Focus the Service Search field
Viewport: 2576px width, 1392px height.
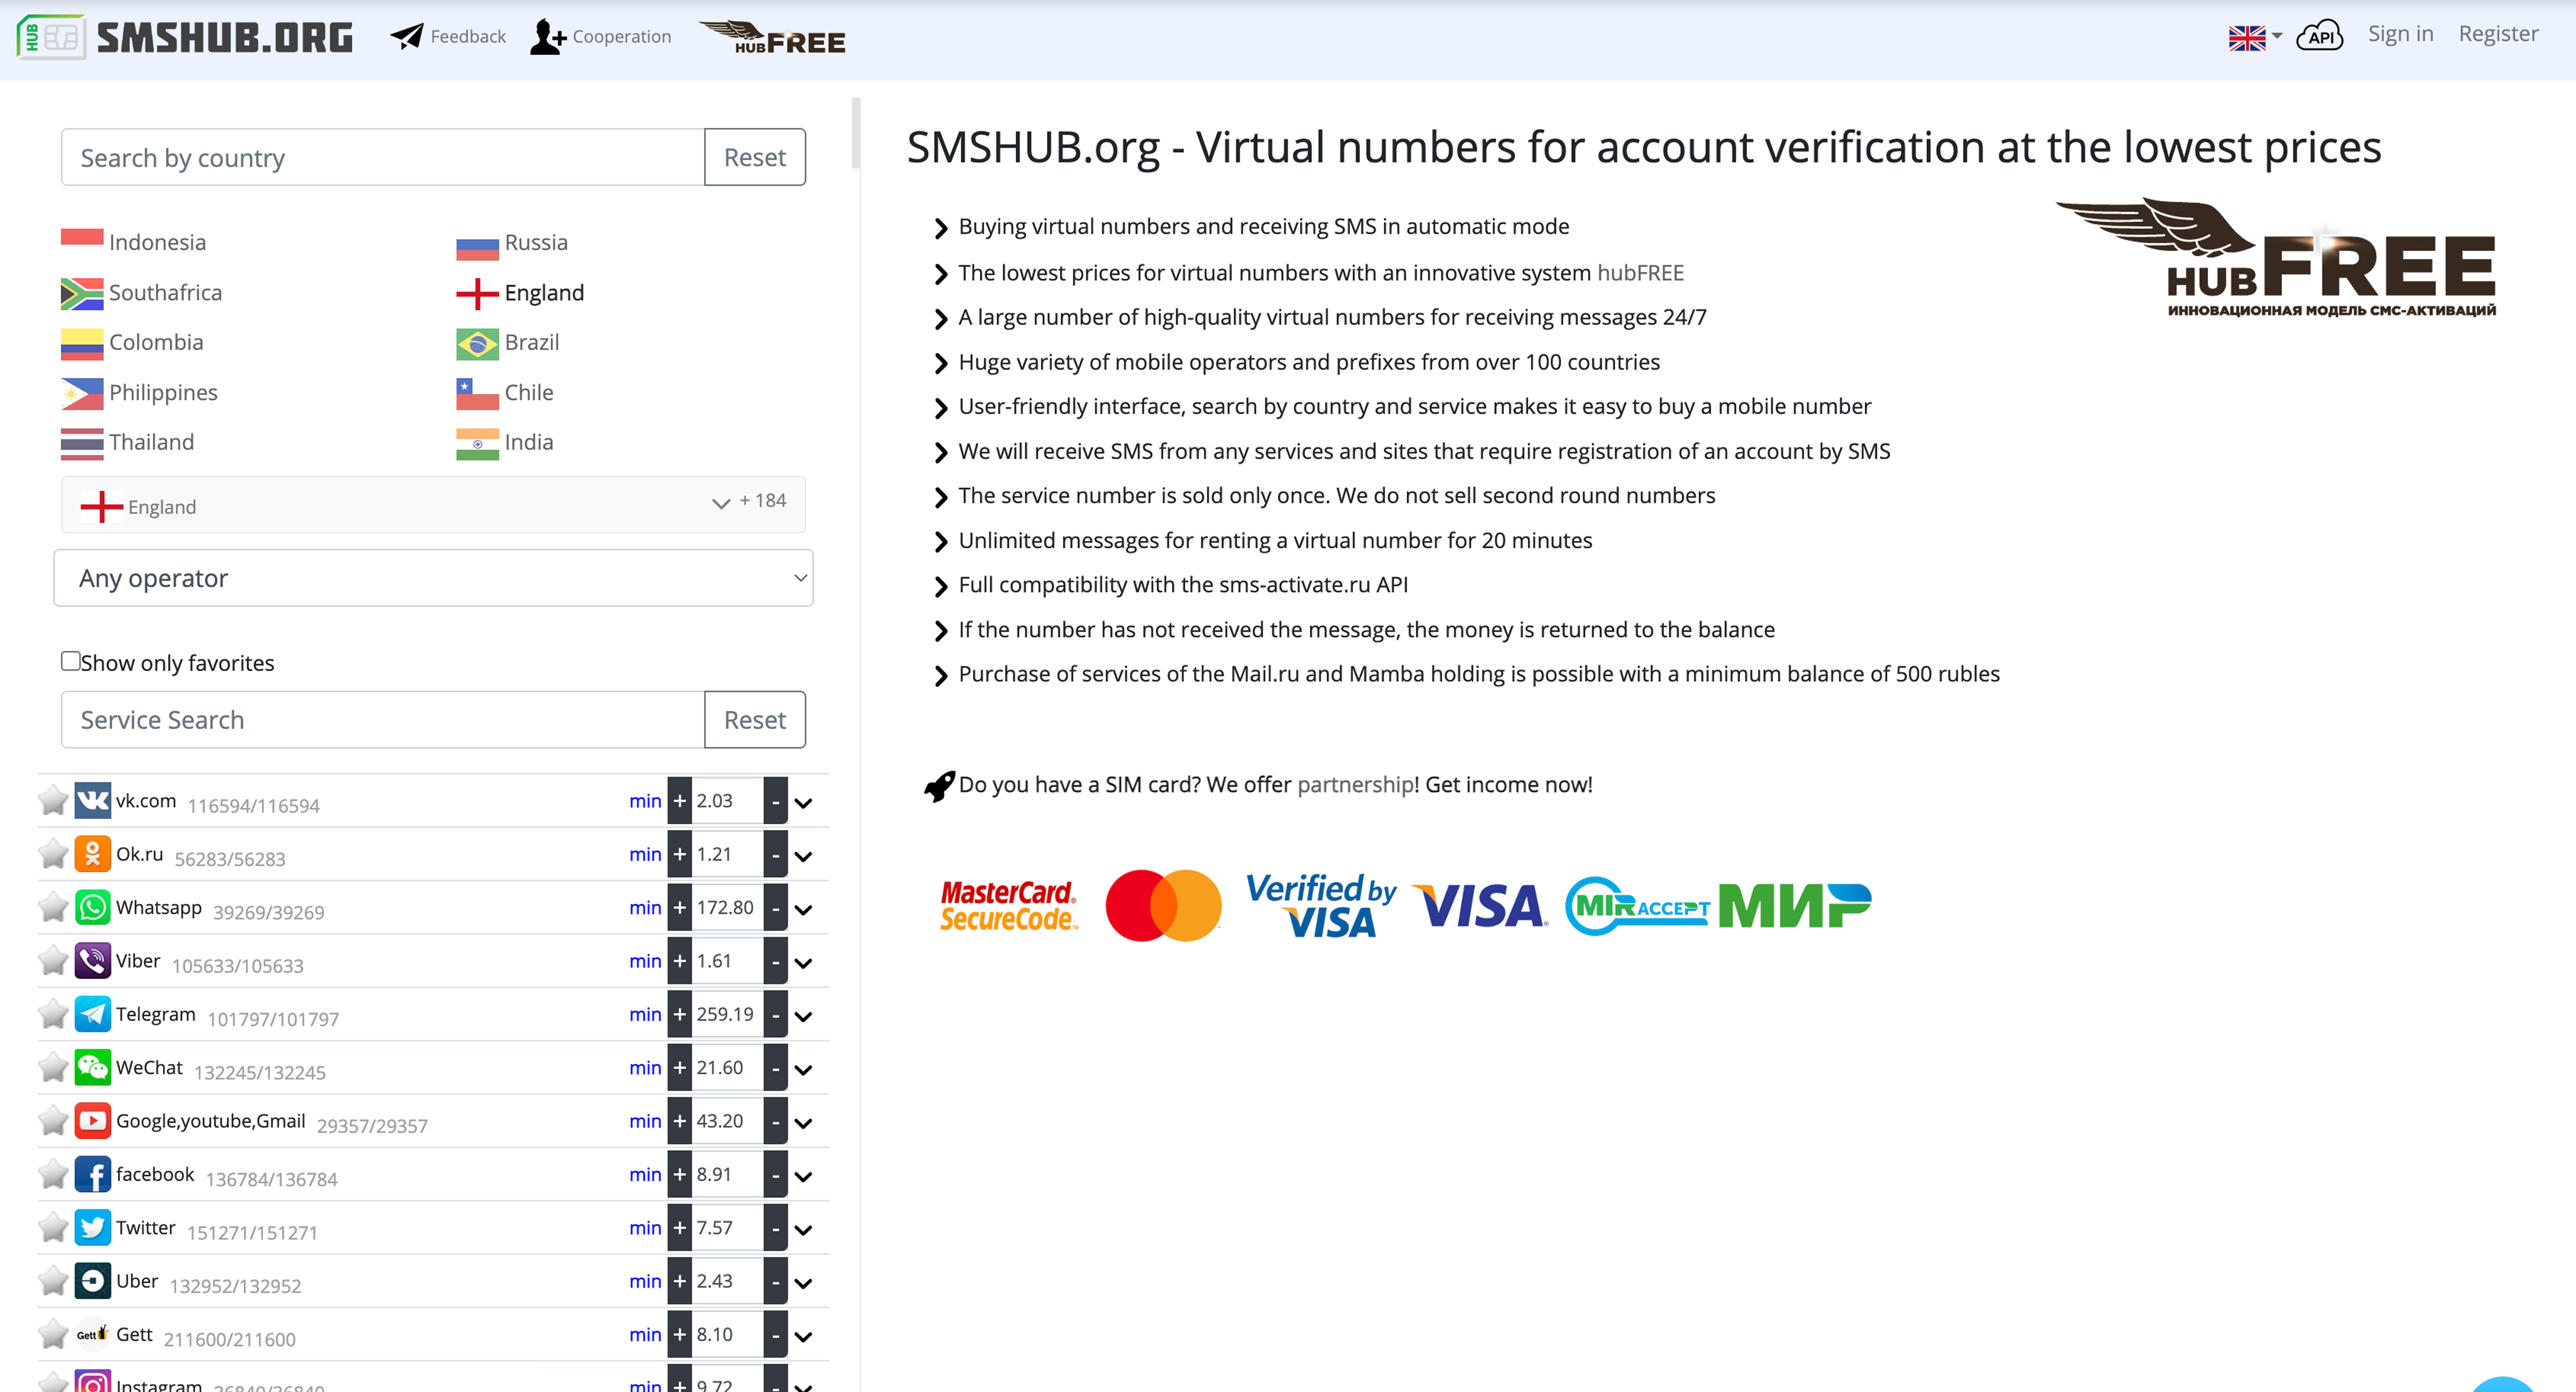tap(383, 720)
